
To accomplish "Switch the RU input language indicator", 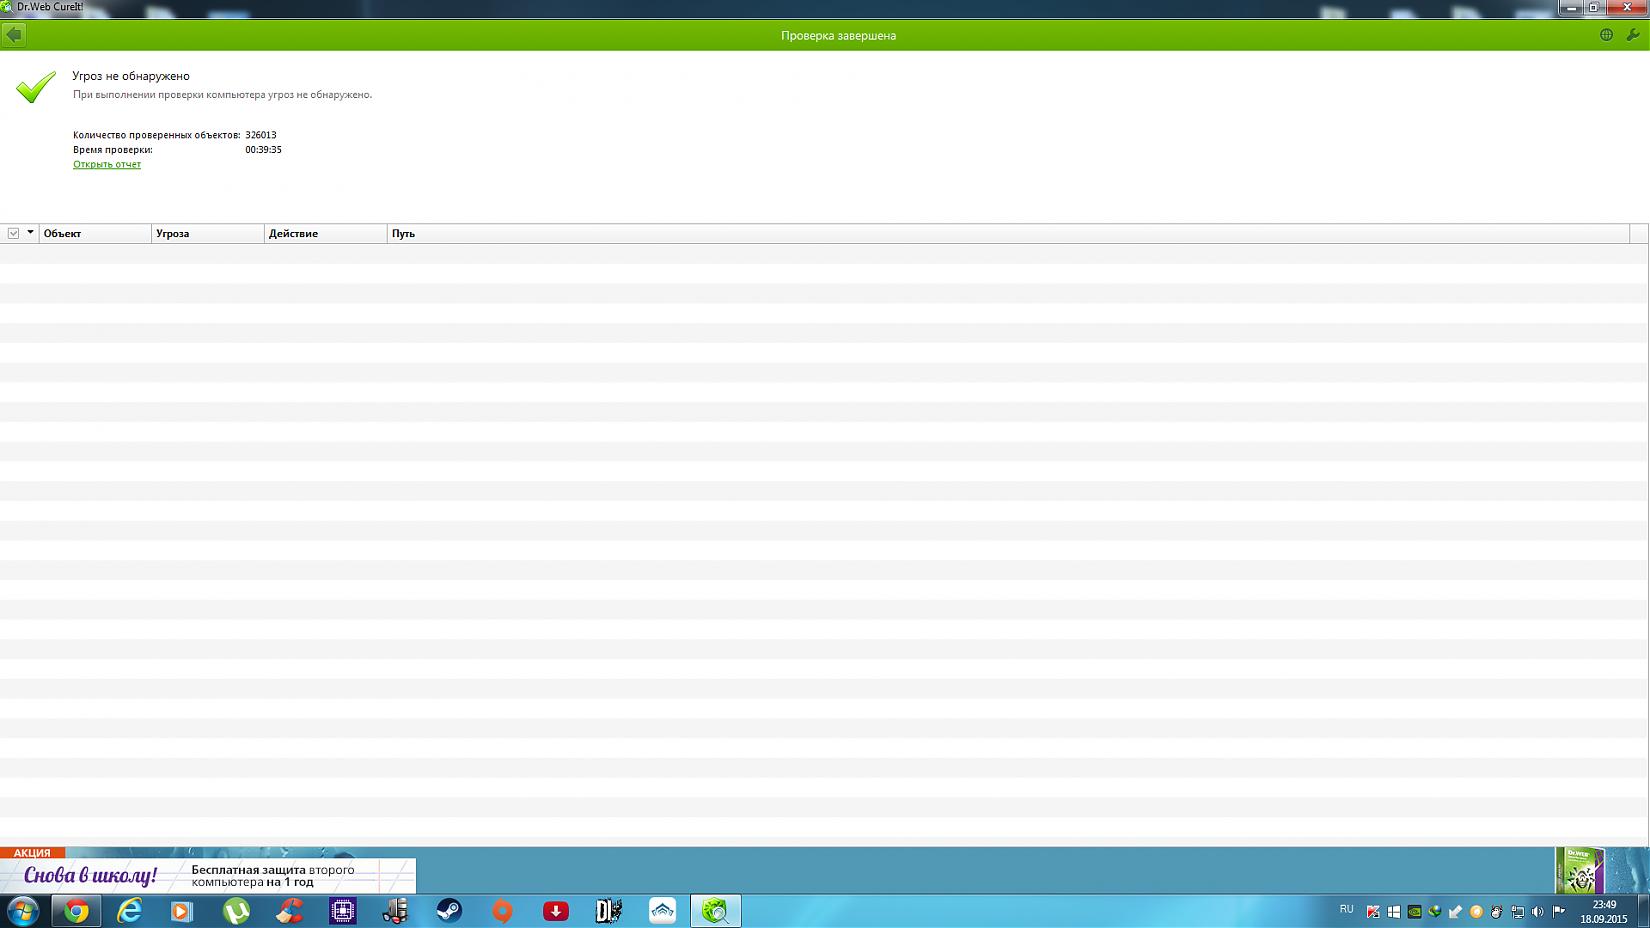I will (x=1346, y=910).
